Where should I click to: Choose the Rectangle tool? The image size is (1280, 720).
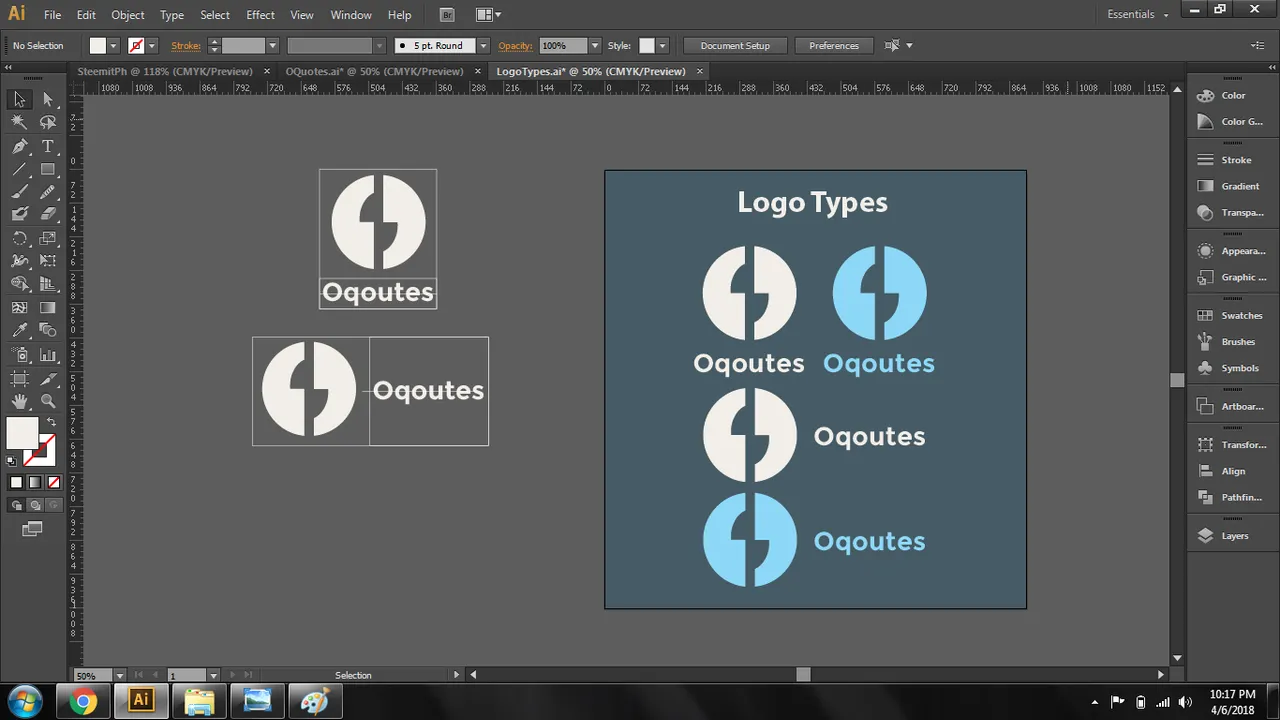click(x=47, y=169)
